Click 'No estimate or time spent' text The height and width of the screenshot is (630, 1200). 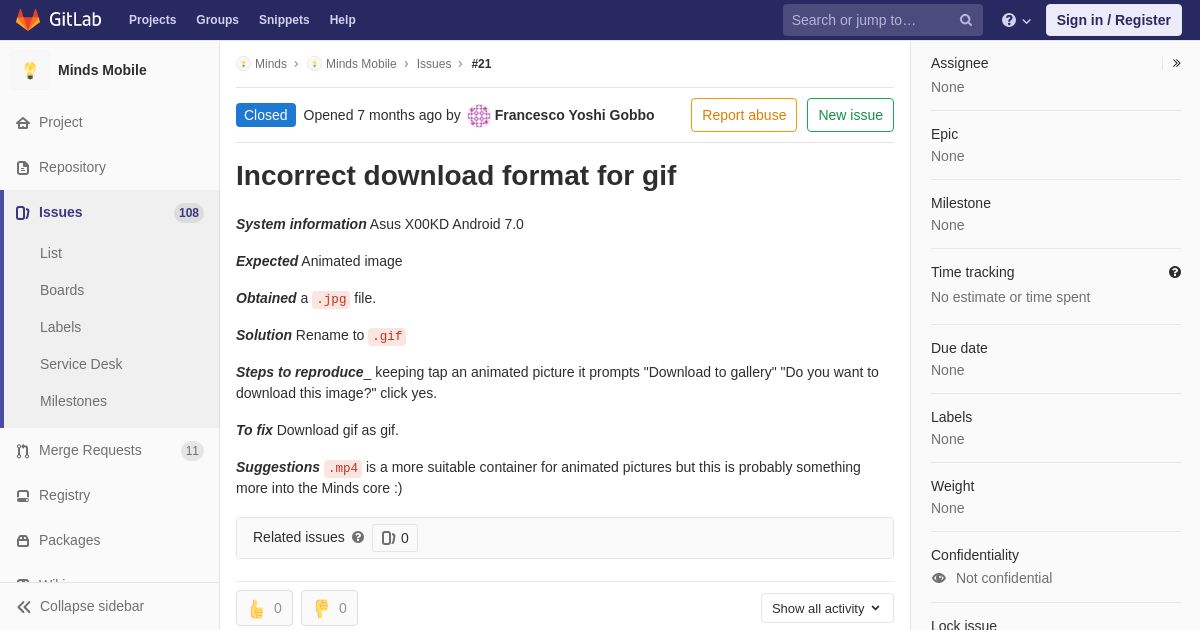[1010, 297]
